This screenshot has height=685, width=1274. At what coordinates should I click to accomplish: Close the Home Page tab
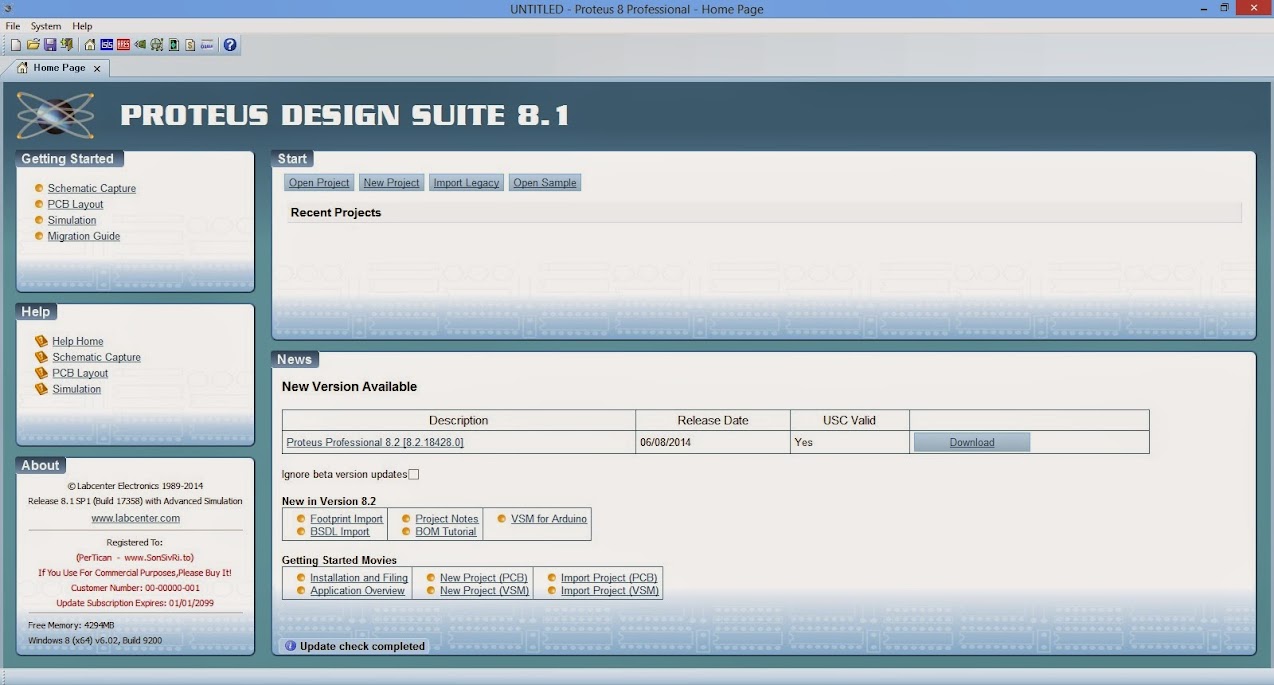[97, 69]
